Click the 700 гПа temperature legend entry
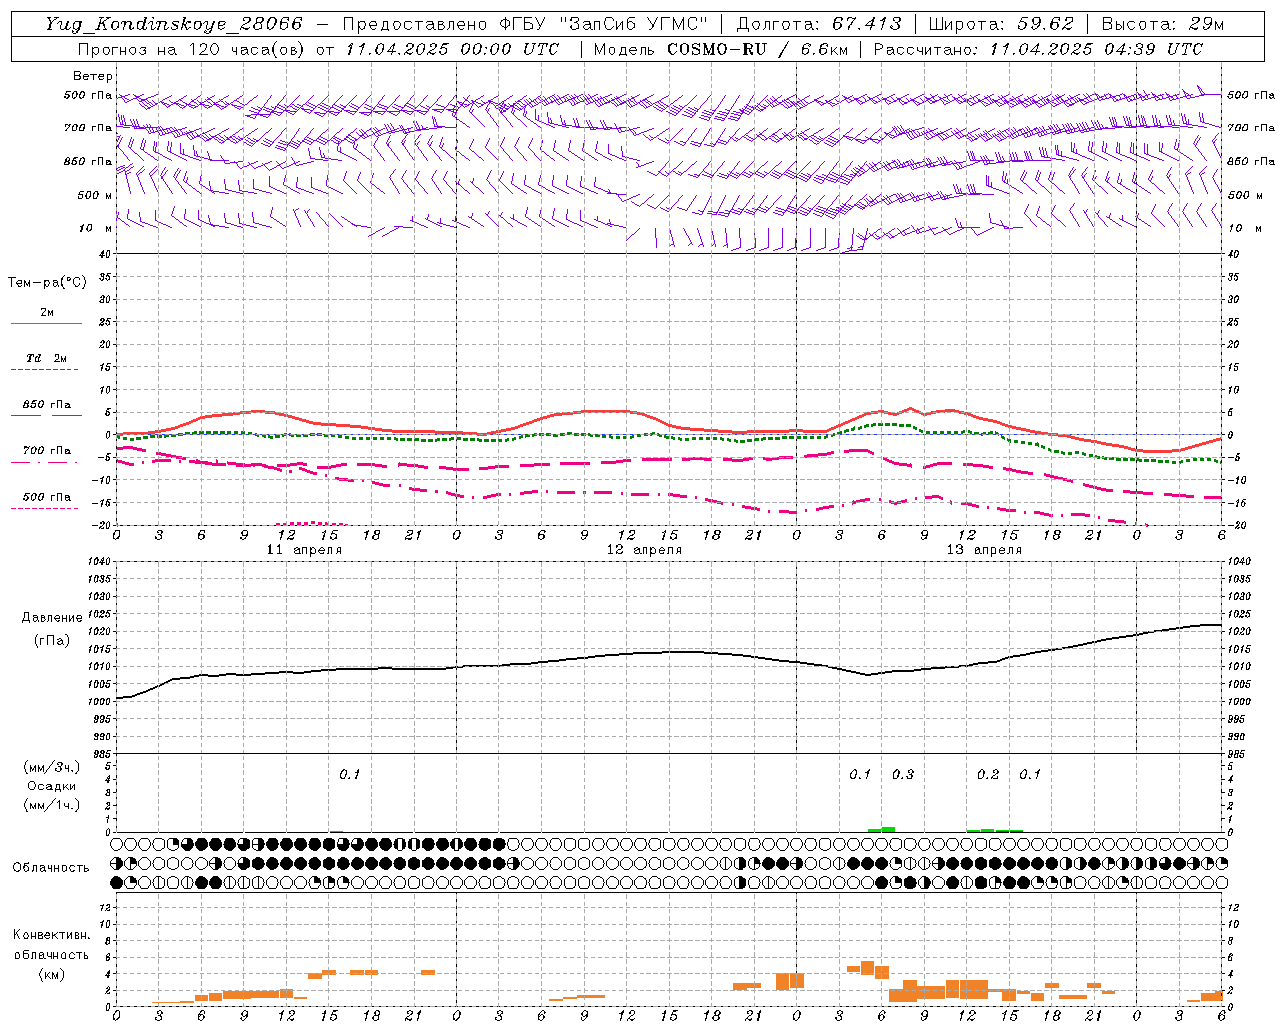The image size is (1280, 1024). pyautogui.click(x=47, y=451)
